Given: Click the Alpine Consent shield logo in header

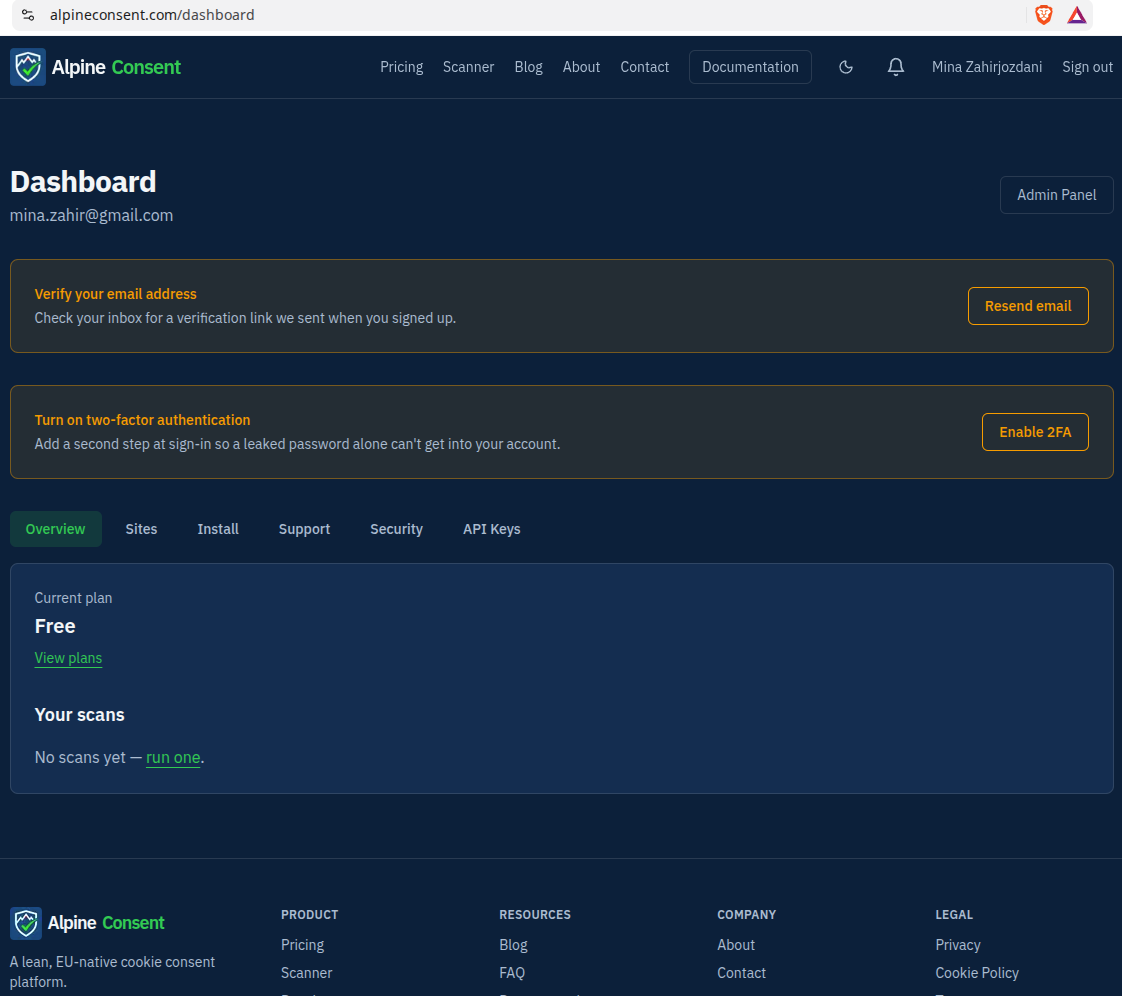Looking at the screenshot, I should click(x=28, y=67).
